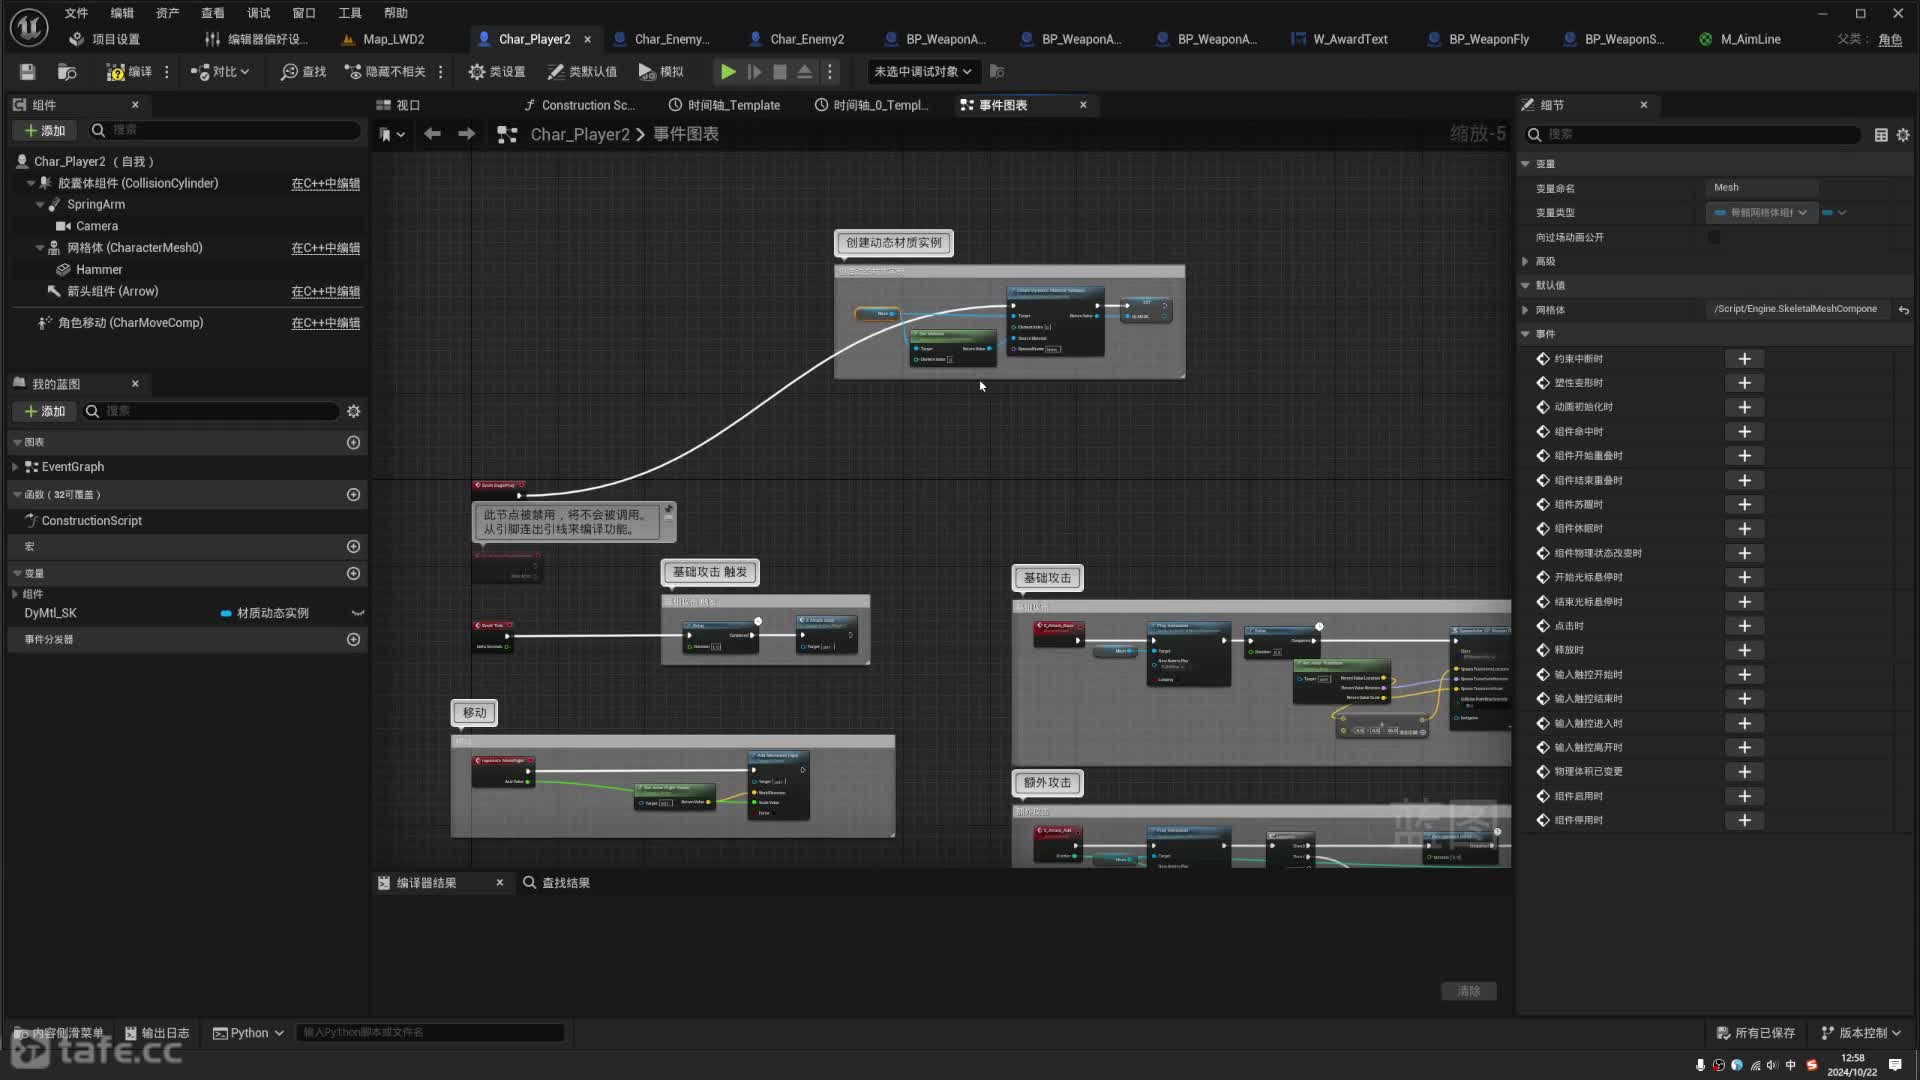Click the Python command input field
This screenshot has height=1080, width=1920.
[x=430, y=1032]
